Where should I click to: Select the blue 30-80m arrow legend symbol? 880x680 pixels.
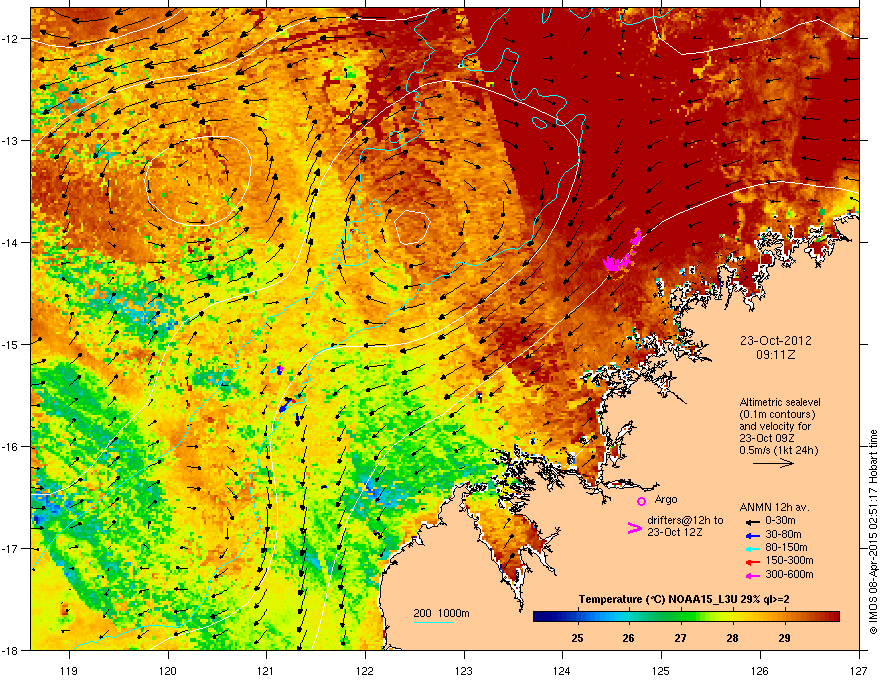(752, 535)
